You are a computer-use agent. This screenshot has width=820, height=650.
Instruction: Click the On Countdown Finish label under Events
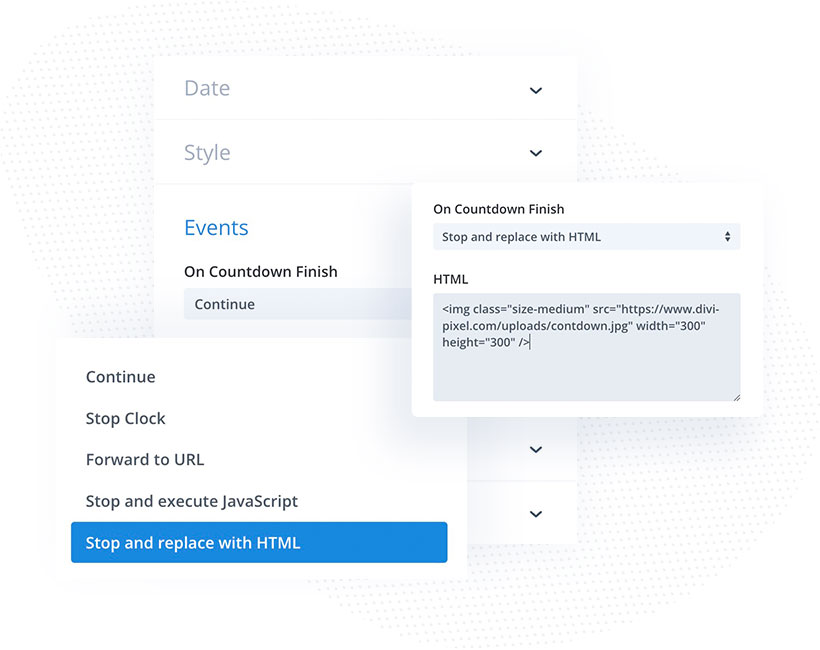click(260, 271)
